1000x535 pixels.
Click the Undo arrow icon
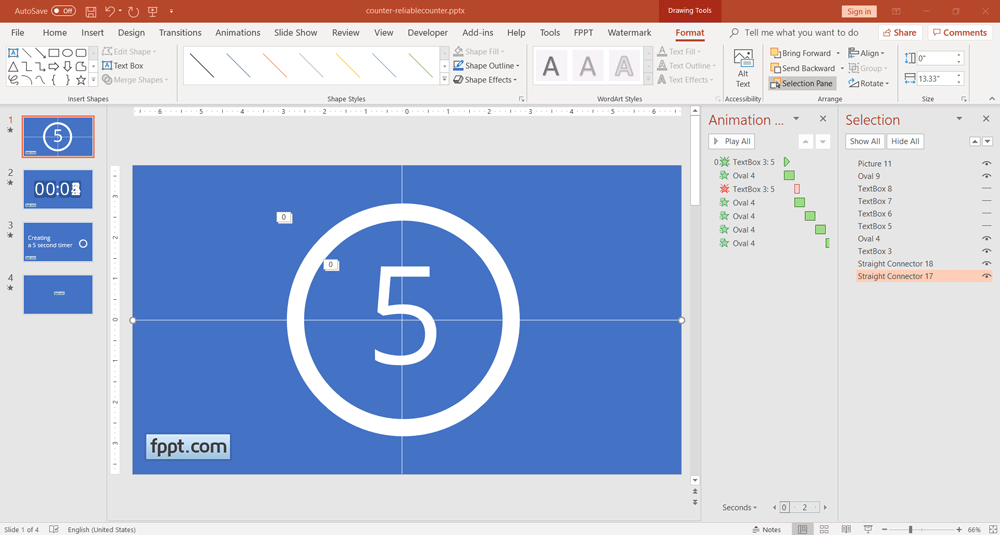(x=111, y=11)
